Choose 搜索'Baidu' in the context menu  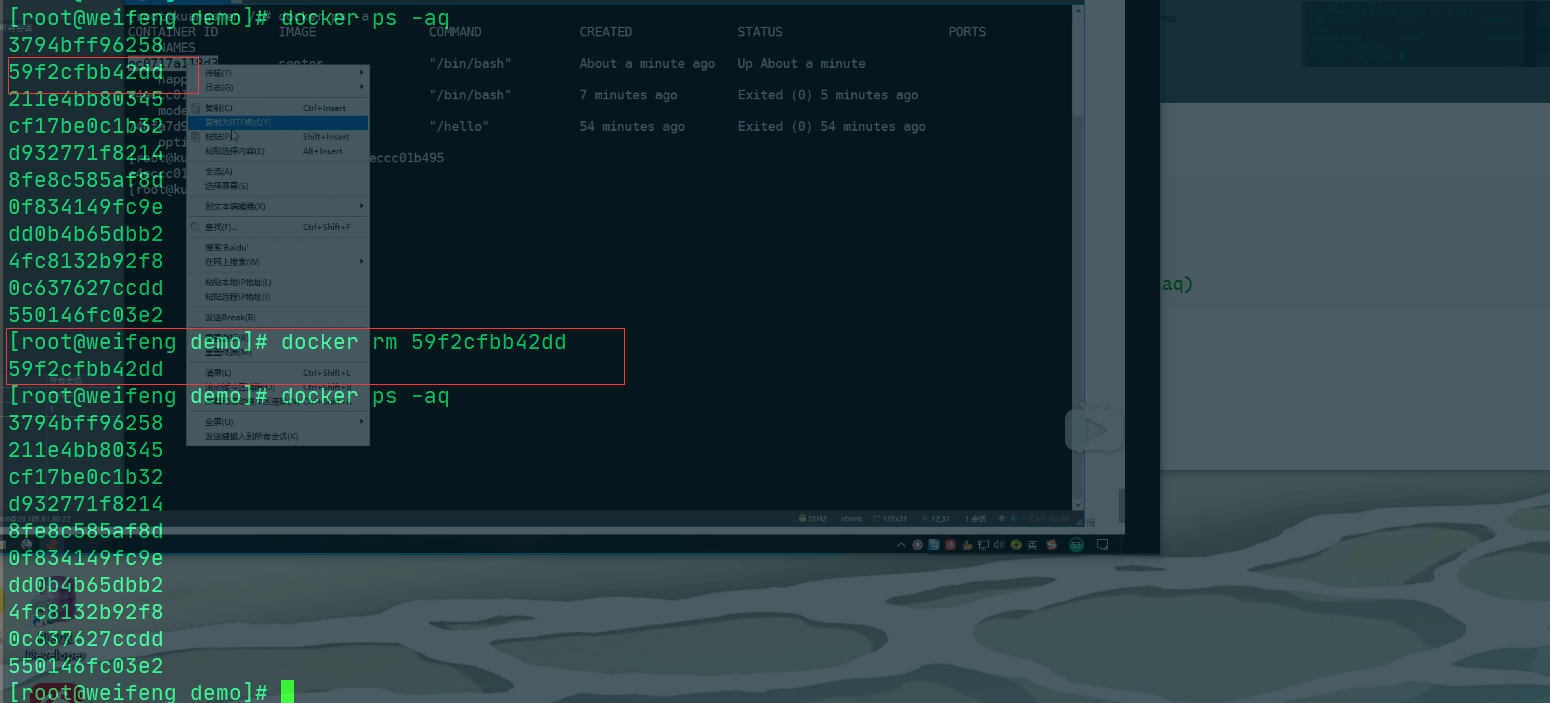pos(277,247)
